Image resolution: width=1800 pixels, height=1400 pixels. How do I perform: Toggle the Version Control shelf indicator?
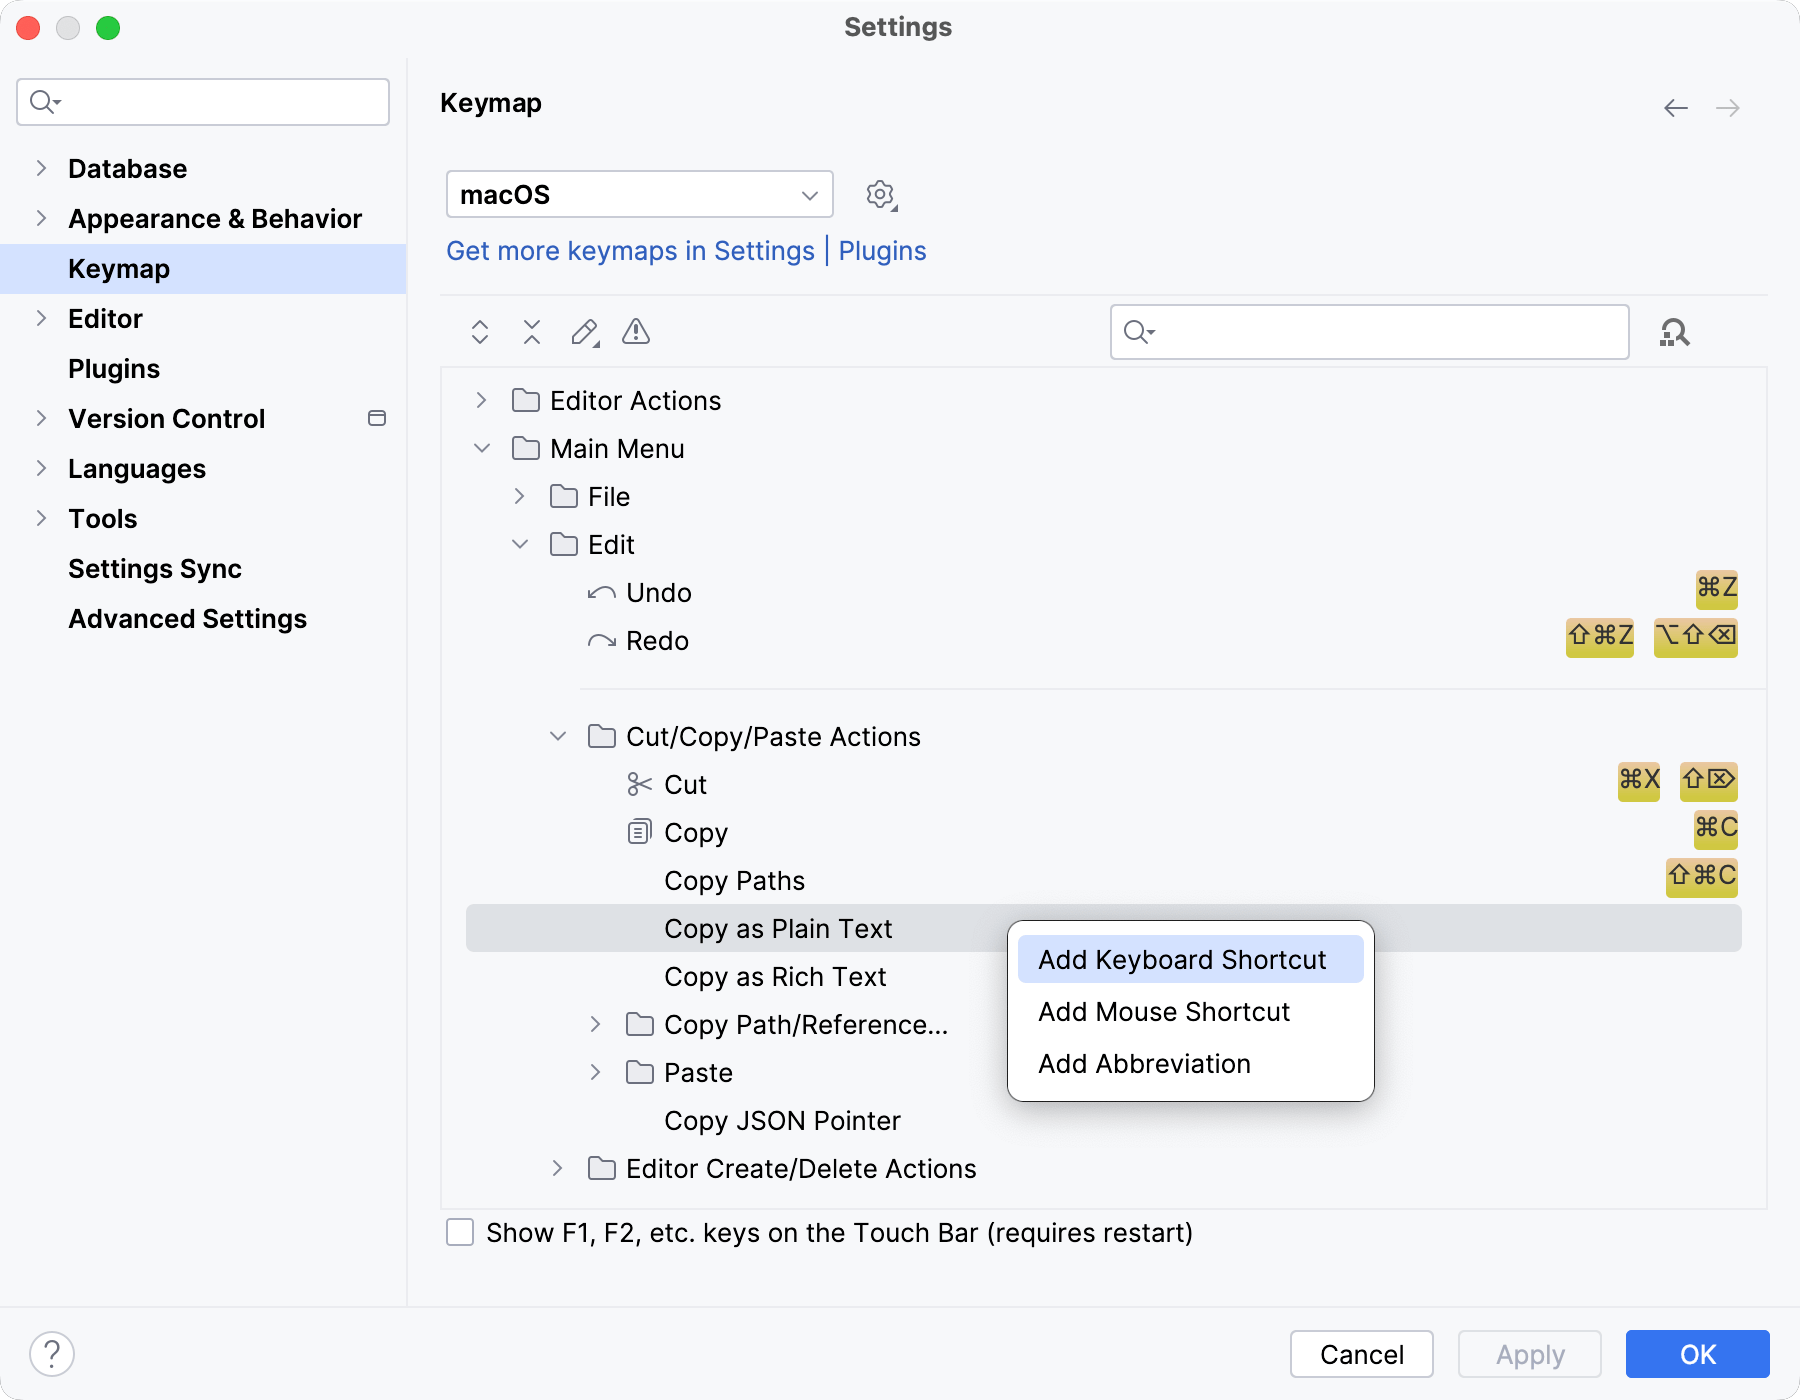pyautogui.click(x=377, y=419)
